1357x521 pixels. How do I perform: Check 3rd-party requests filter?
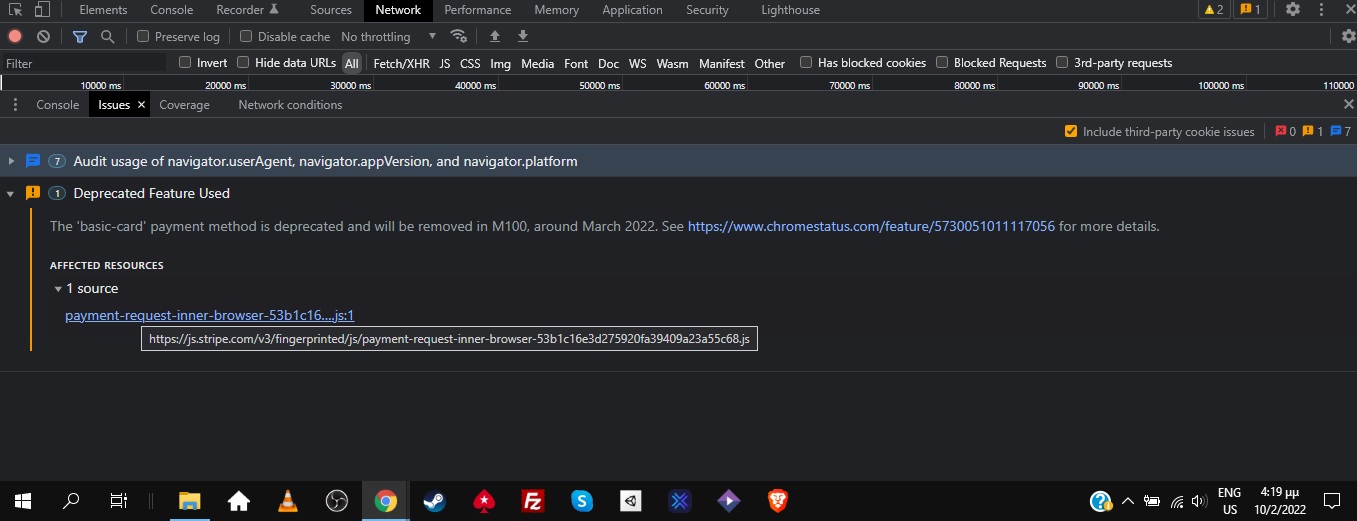[1062, 62]
